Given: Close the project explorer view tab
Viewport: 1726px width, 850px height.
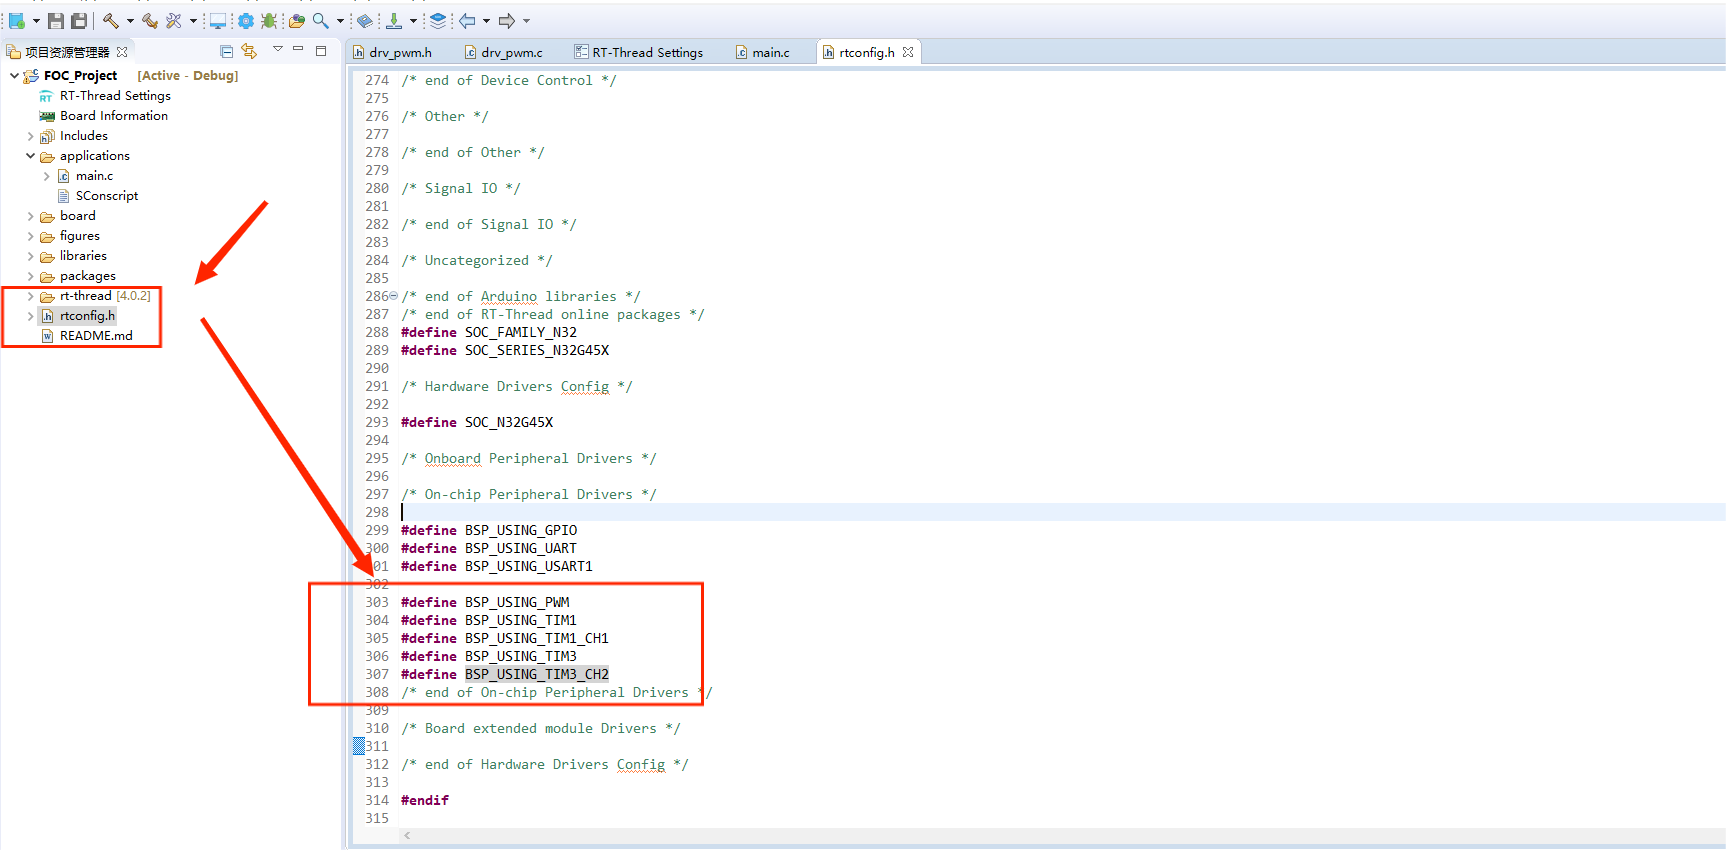Looking at the screenshot, I should click(122, 52).
